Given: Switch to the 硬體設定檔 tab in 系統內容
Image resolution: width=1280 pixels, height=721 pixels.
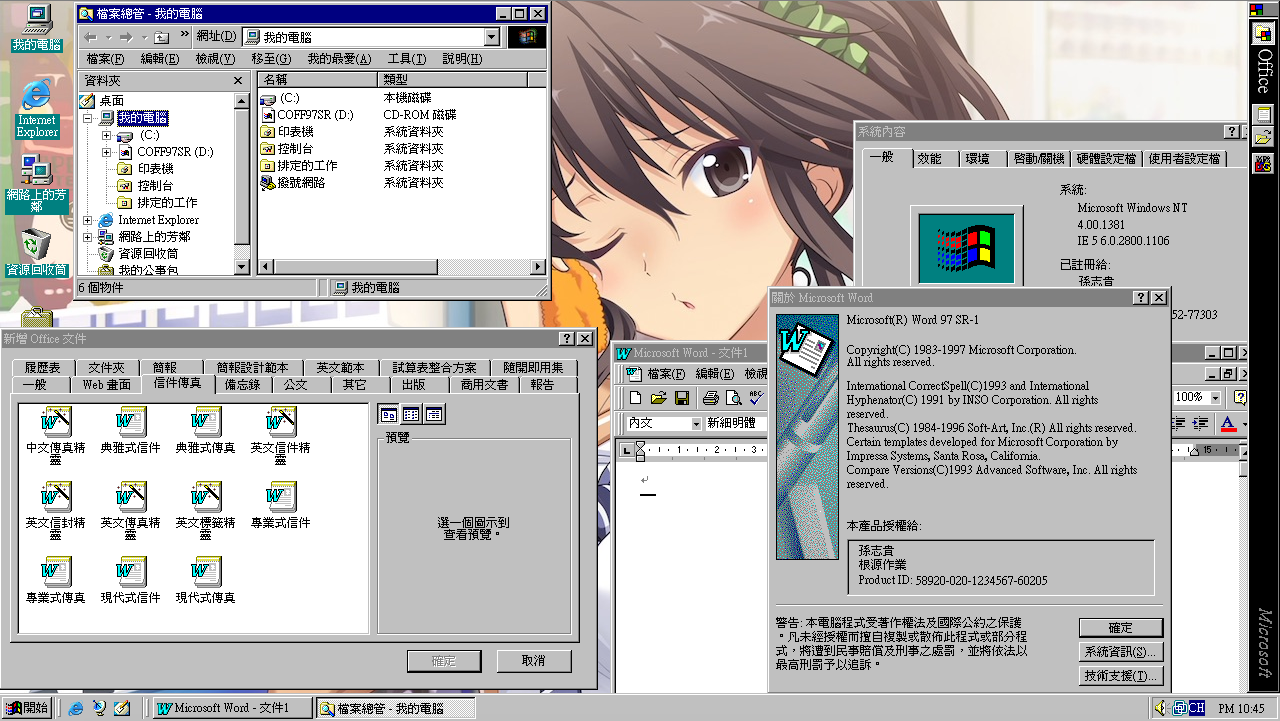Looking at the screenshot, I should point(1106,159).
